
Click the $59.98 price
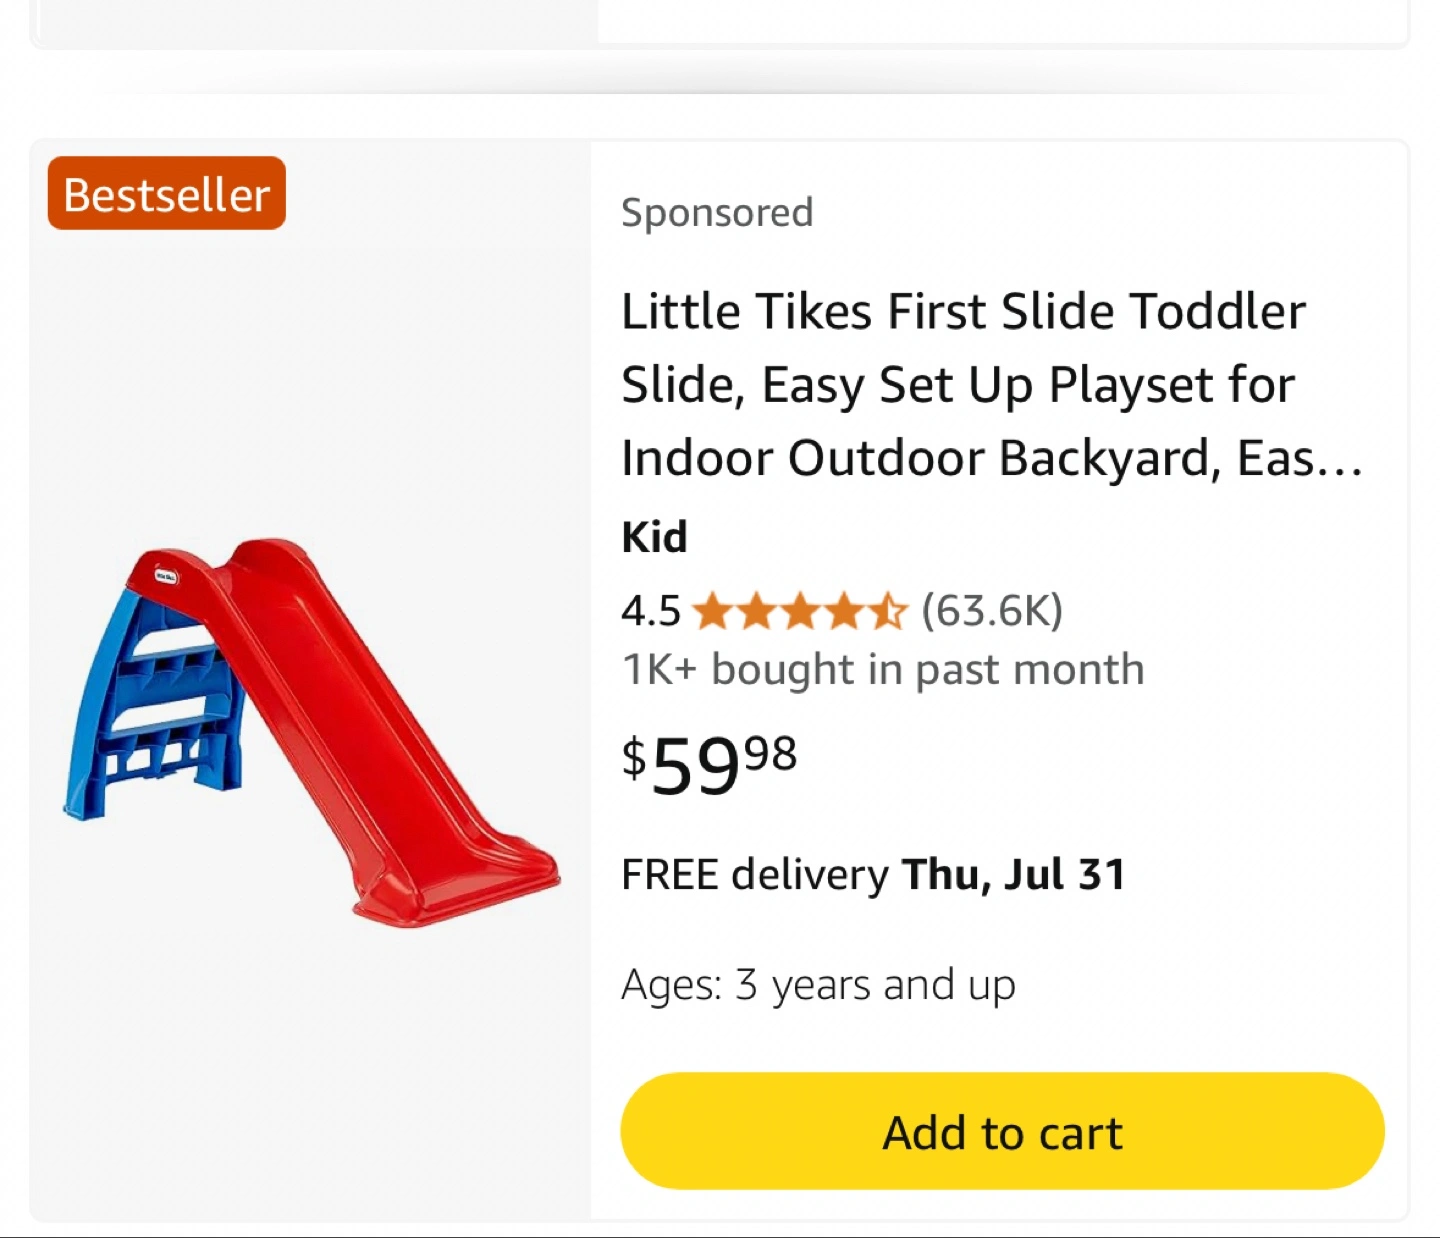point(710,765)
